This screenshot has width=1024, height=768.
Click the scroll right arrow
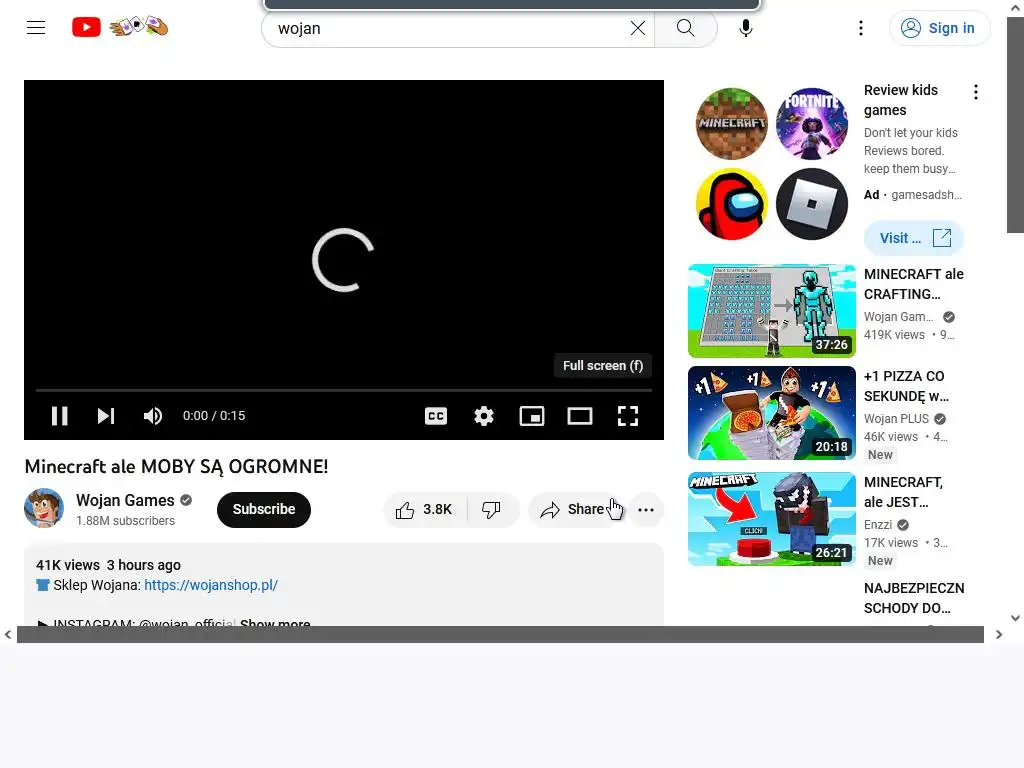999,634
